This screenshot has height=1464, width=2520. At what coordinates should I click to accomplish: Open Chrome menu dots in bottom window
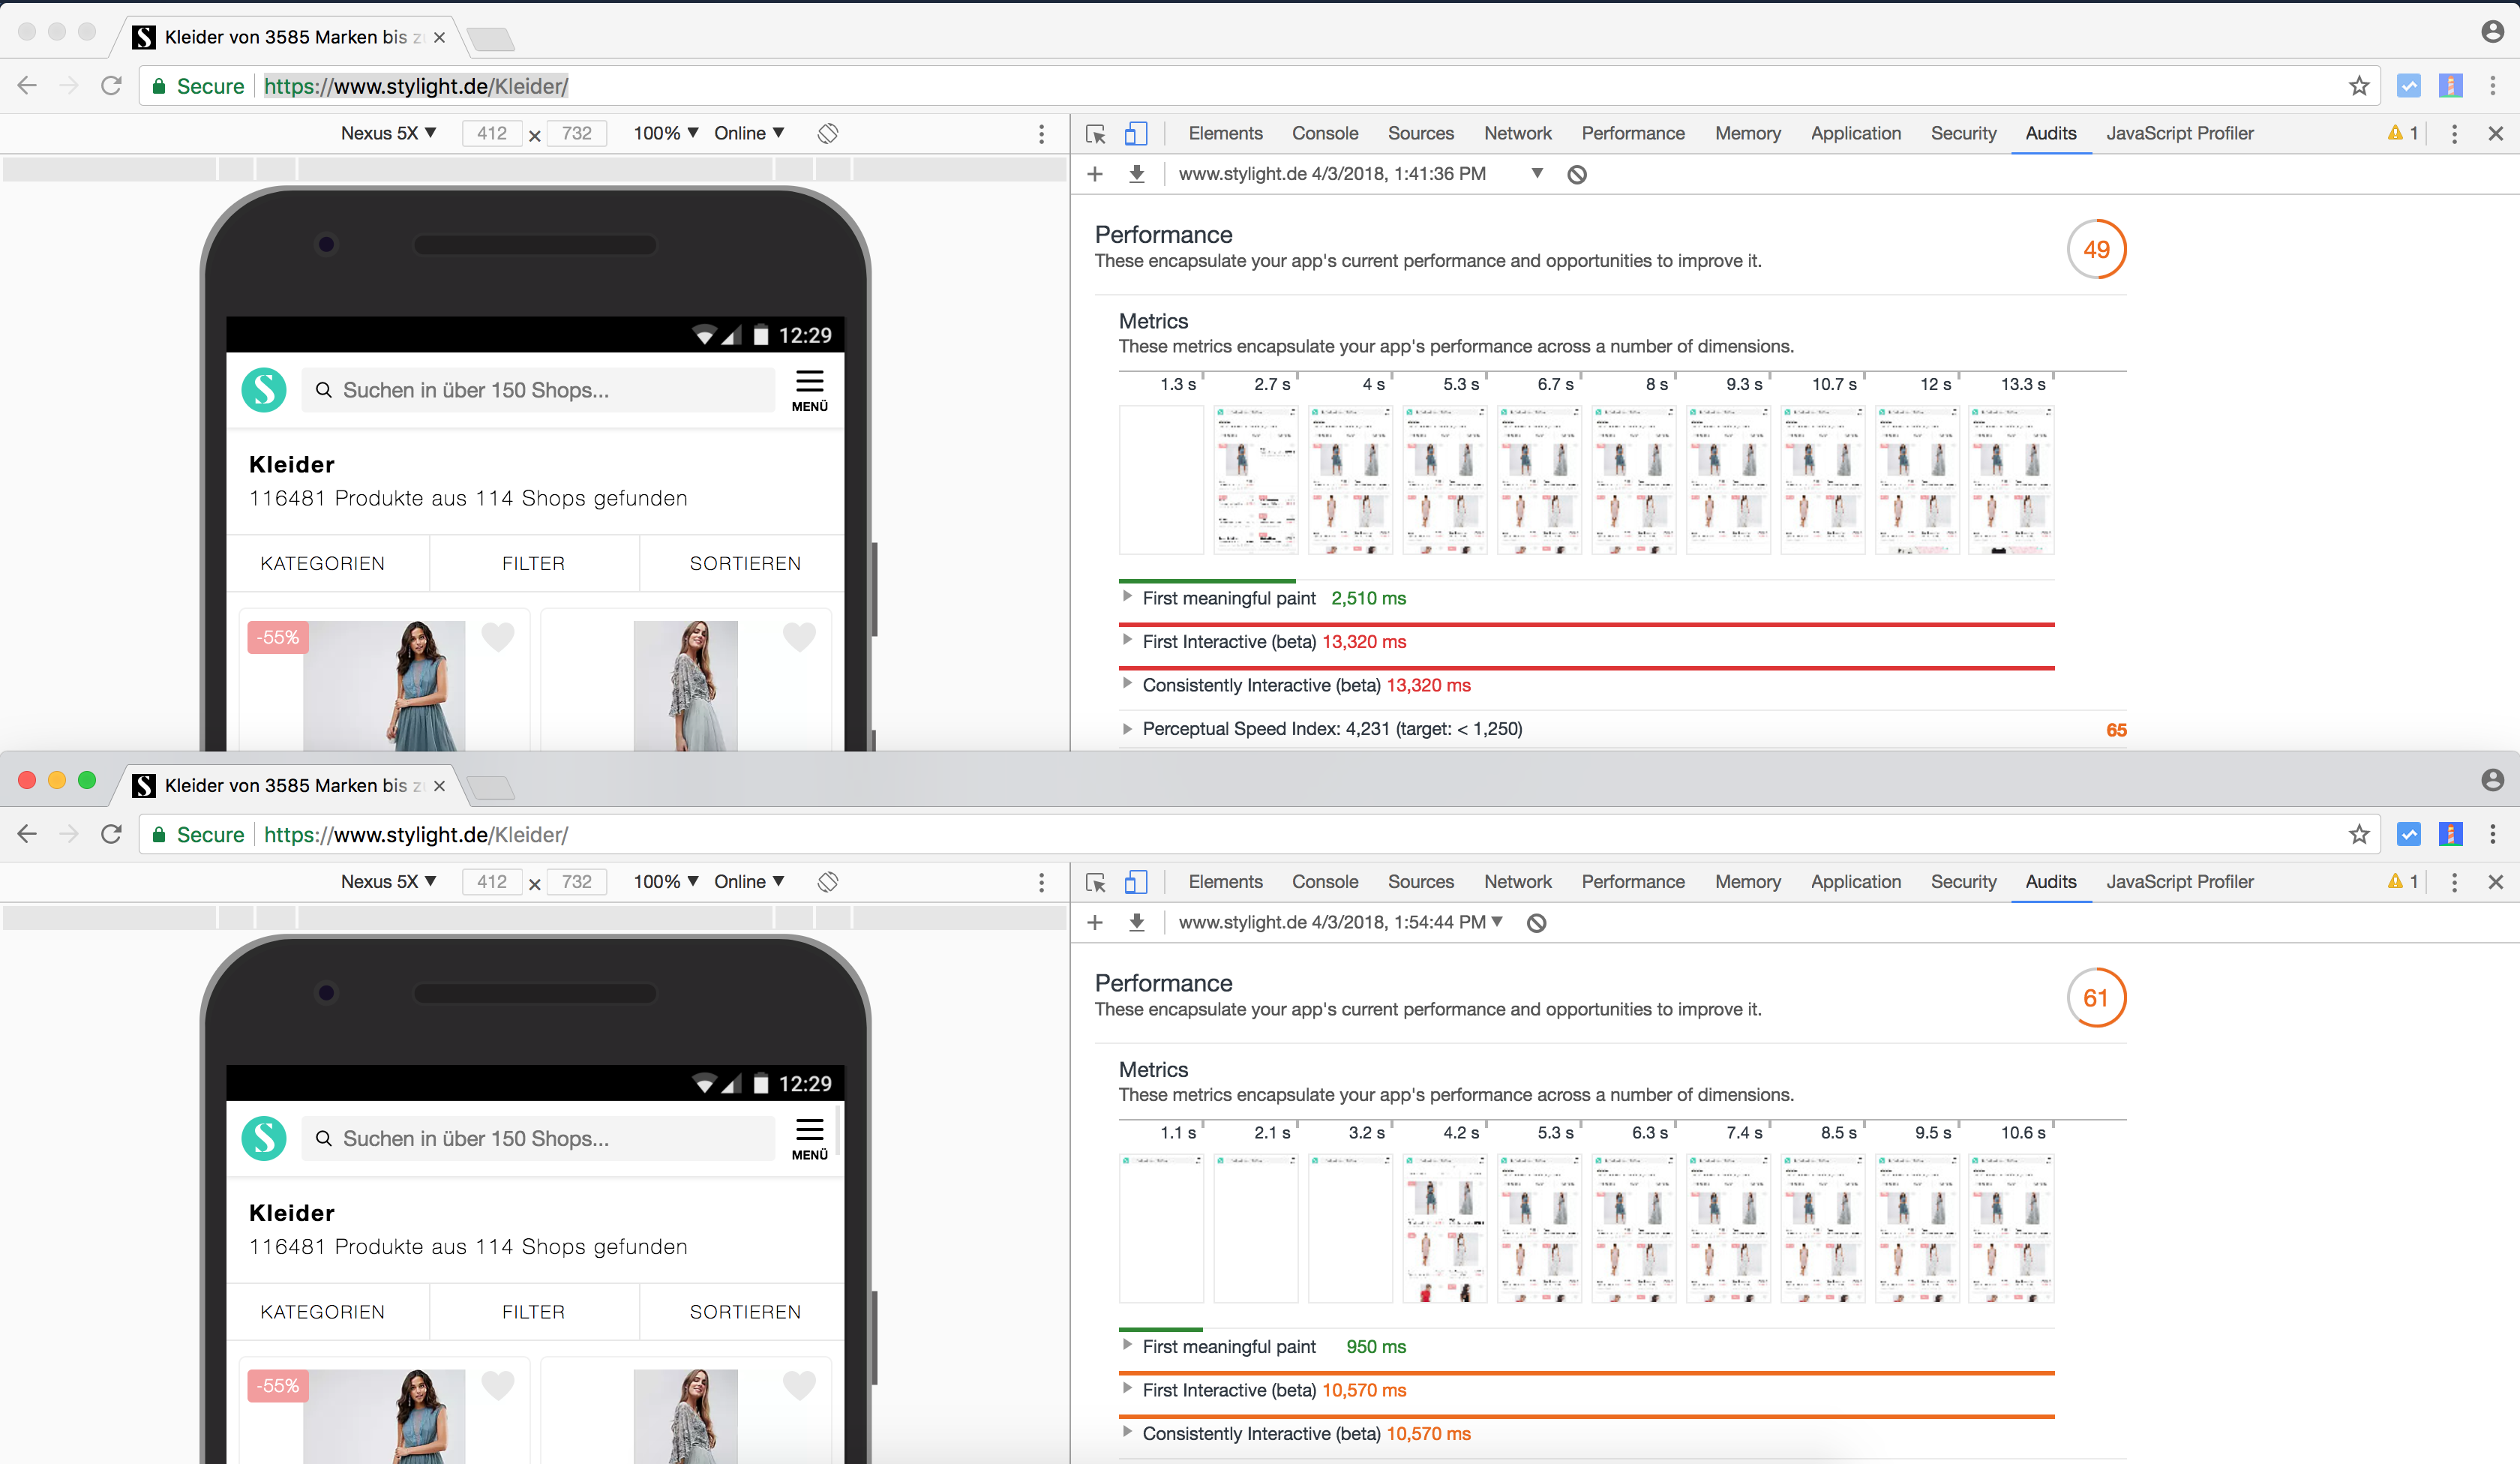(x=2493, y=834)
